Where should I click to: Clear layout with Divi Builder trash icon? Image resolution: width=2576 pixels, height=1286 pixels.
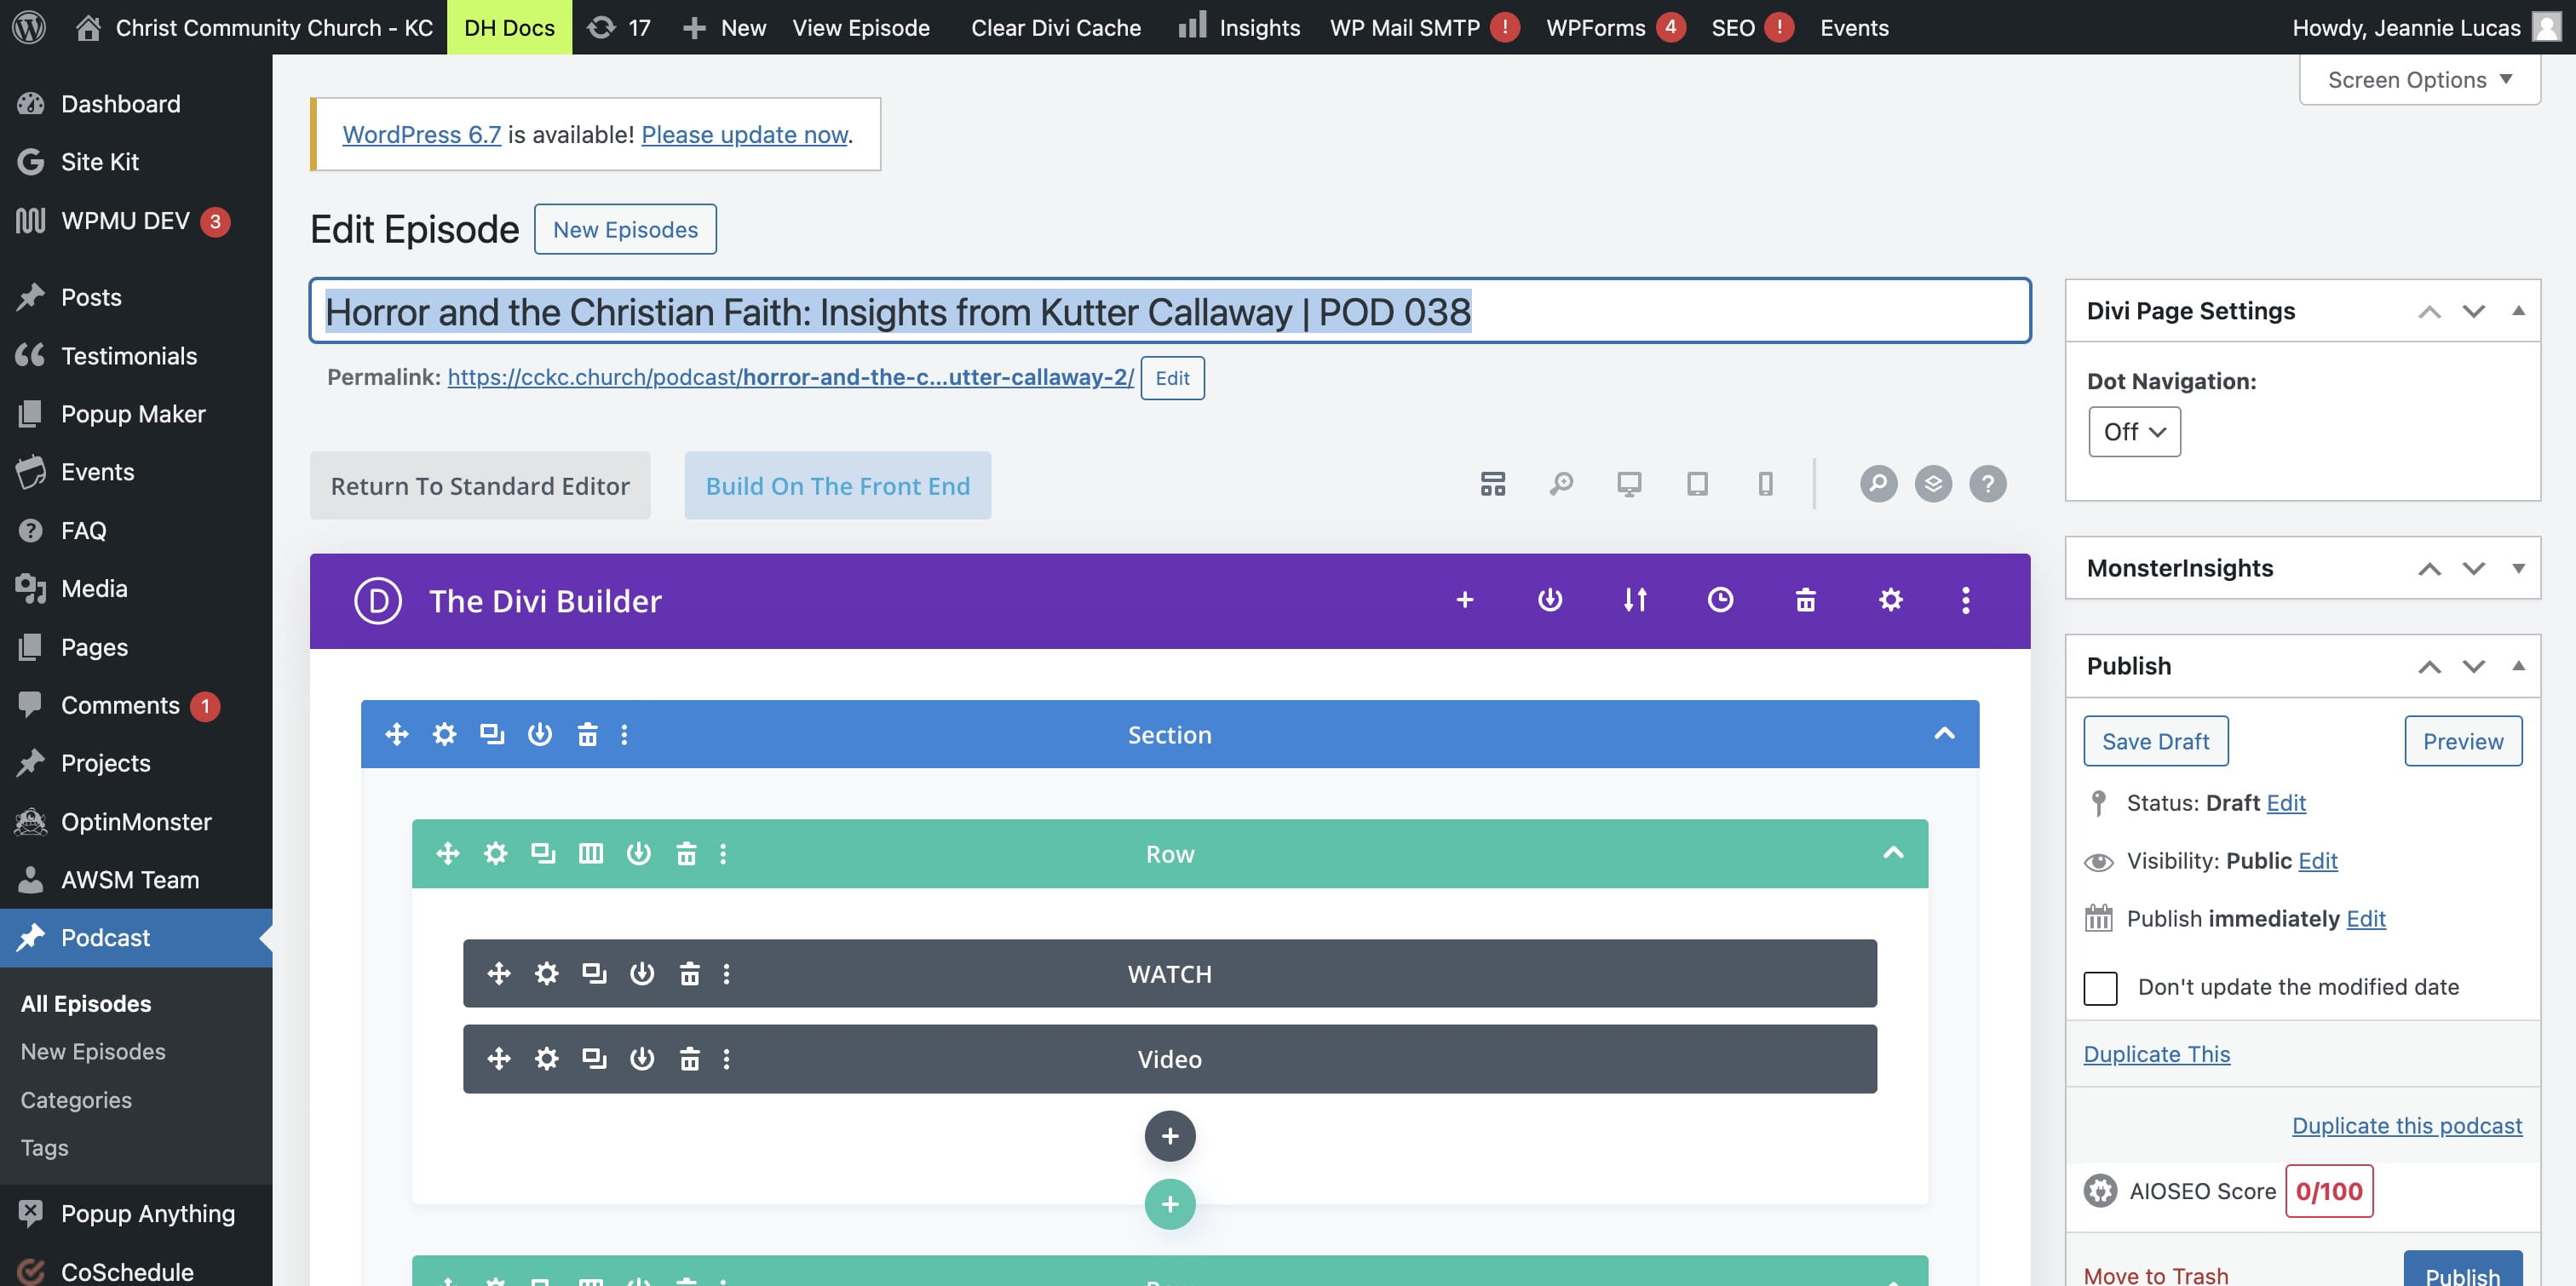pos(1805,600)
